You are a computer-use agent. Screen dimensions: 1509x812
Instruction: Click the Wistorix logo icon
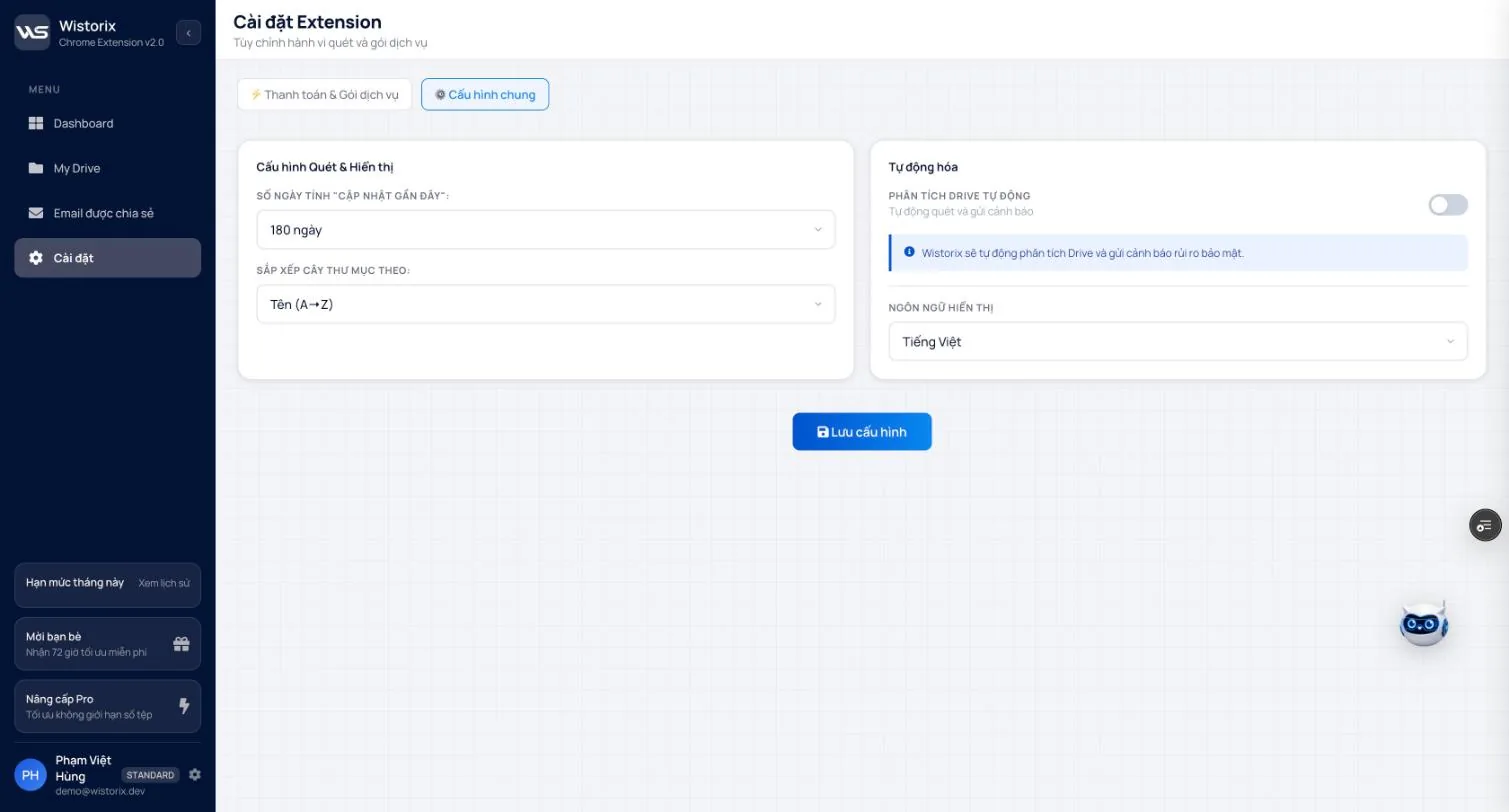32,33
